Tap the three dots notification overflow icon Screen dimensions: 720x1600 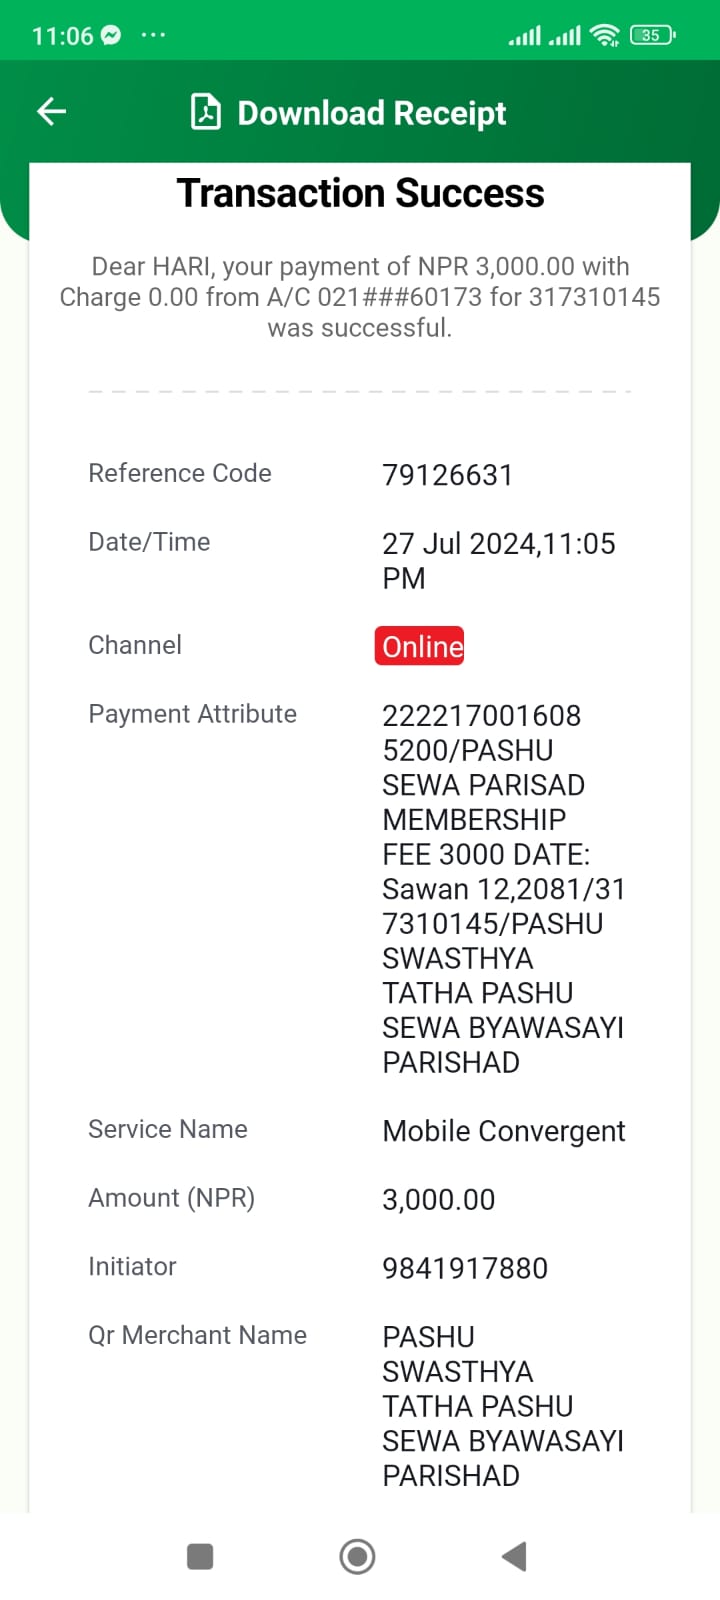click(153, 35)
